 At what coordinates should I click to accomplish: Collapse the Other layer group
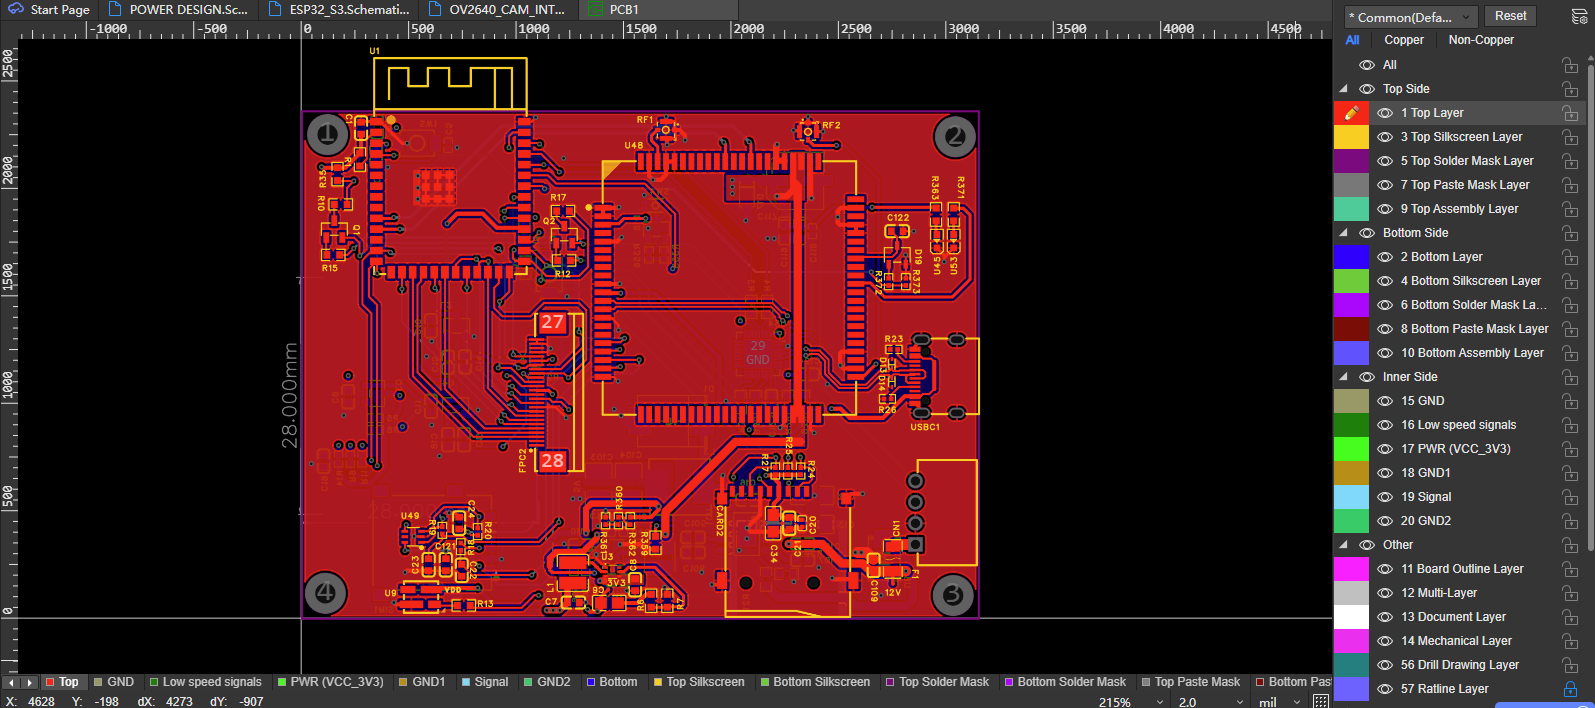pyautogui.click(x=1343, y=545)
